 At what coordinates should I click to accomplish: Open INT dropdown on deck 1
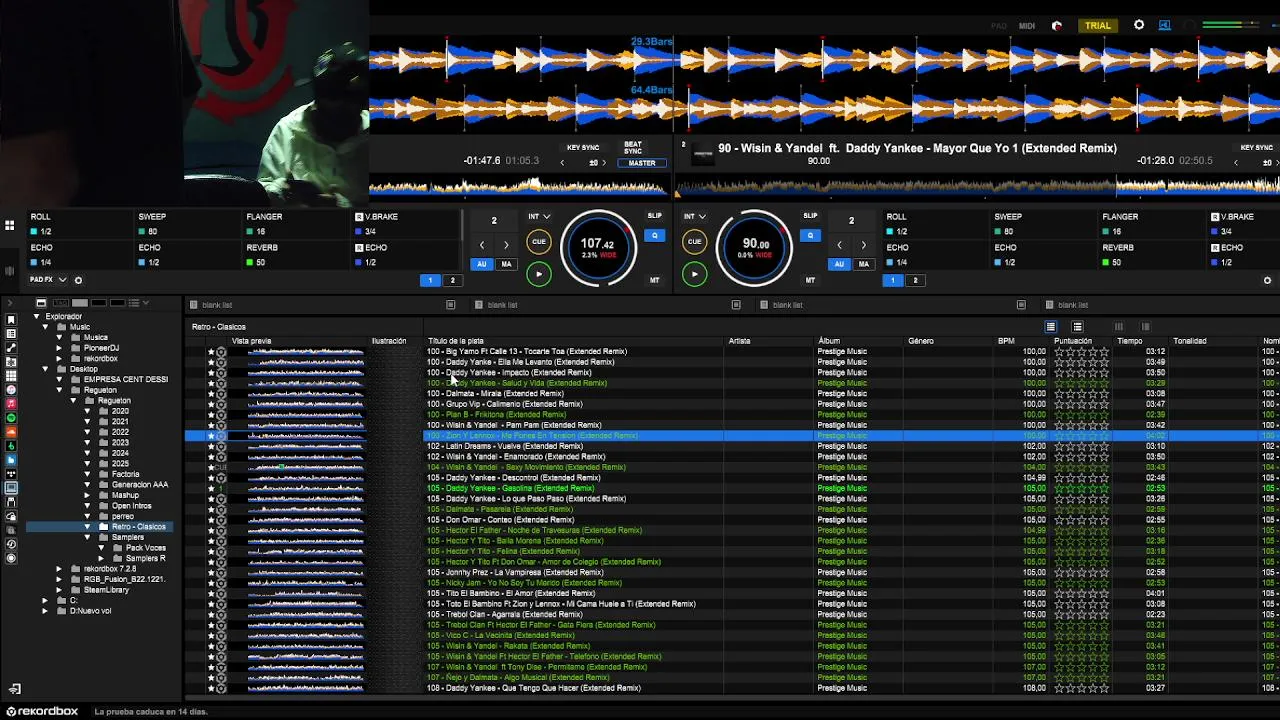[x=539, y=216]
